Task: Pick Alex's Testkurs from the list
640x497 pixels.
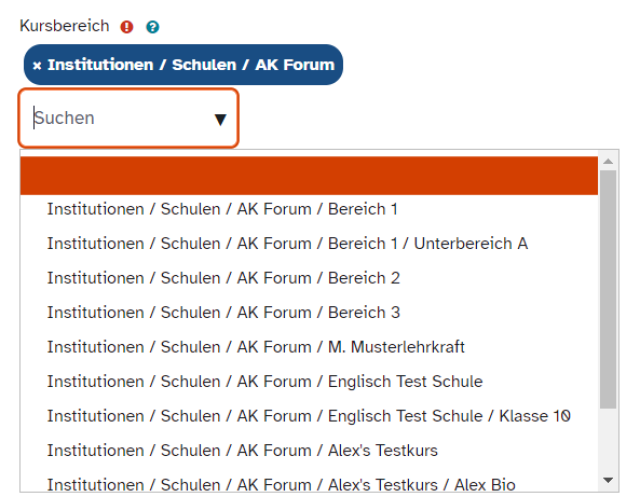Action: click(242, 450)
